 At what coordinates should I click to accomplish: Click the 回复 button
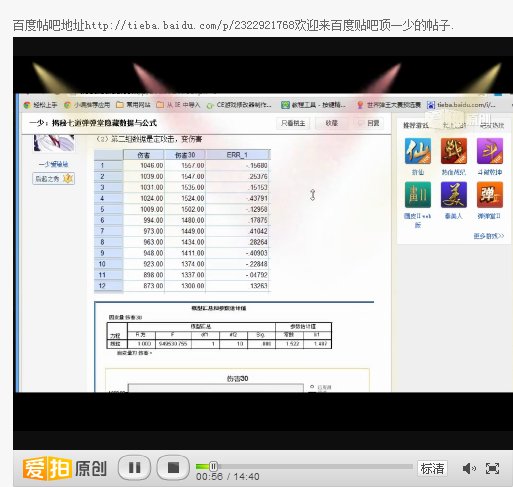coord(369,123)
